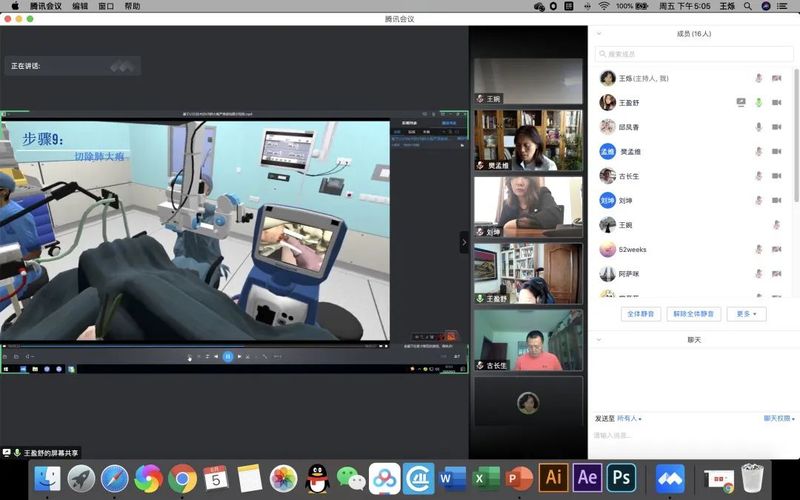Pause the shared video playback
Image resolution: width=800 pixels, height=500 pixels.
point(228,356)
